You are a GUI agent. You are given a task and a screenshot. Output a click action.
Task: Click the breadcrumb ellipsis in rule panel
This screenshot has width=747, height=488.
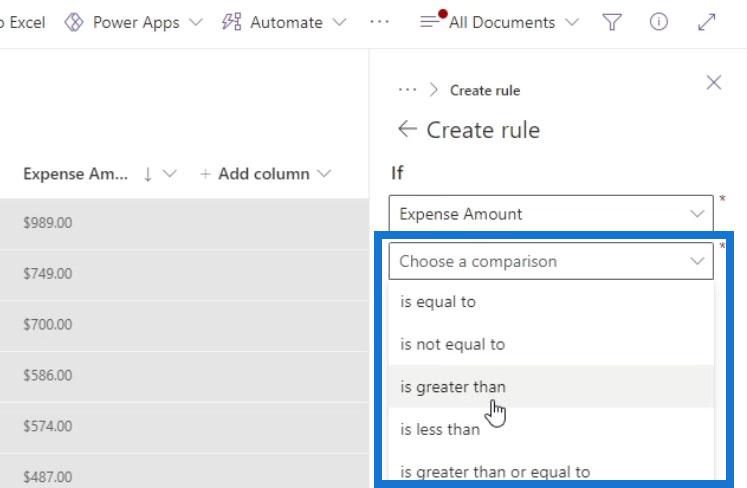407,90
